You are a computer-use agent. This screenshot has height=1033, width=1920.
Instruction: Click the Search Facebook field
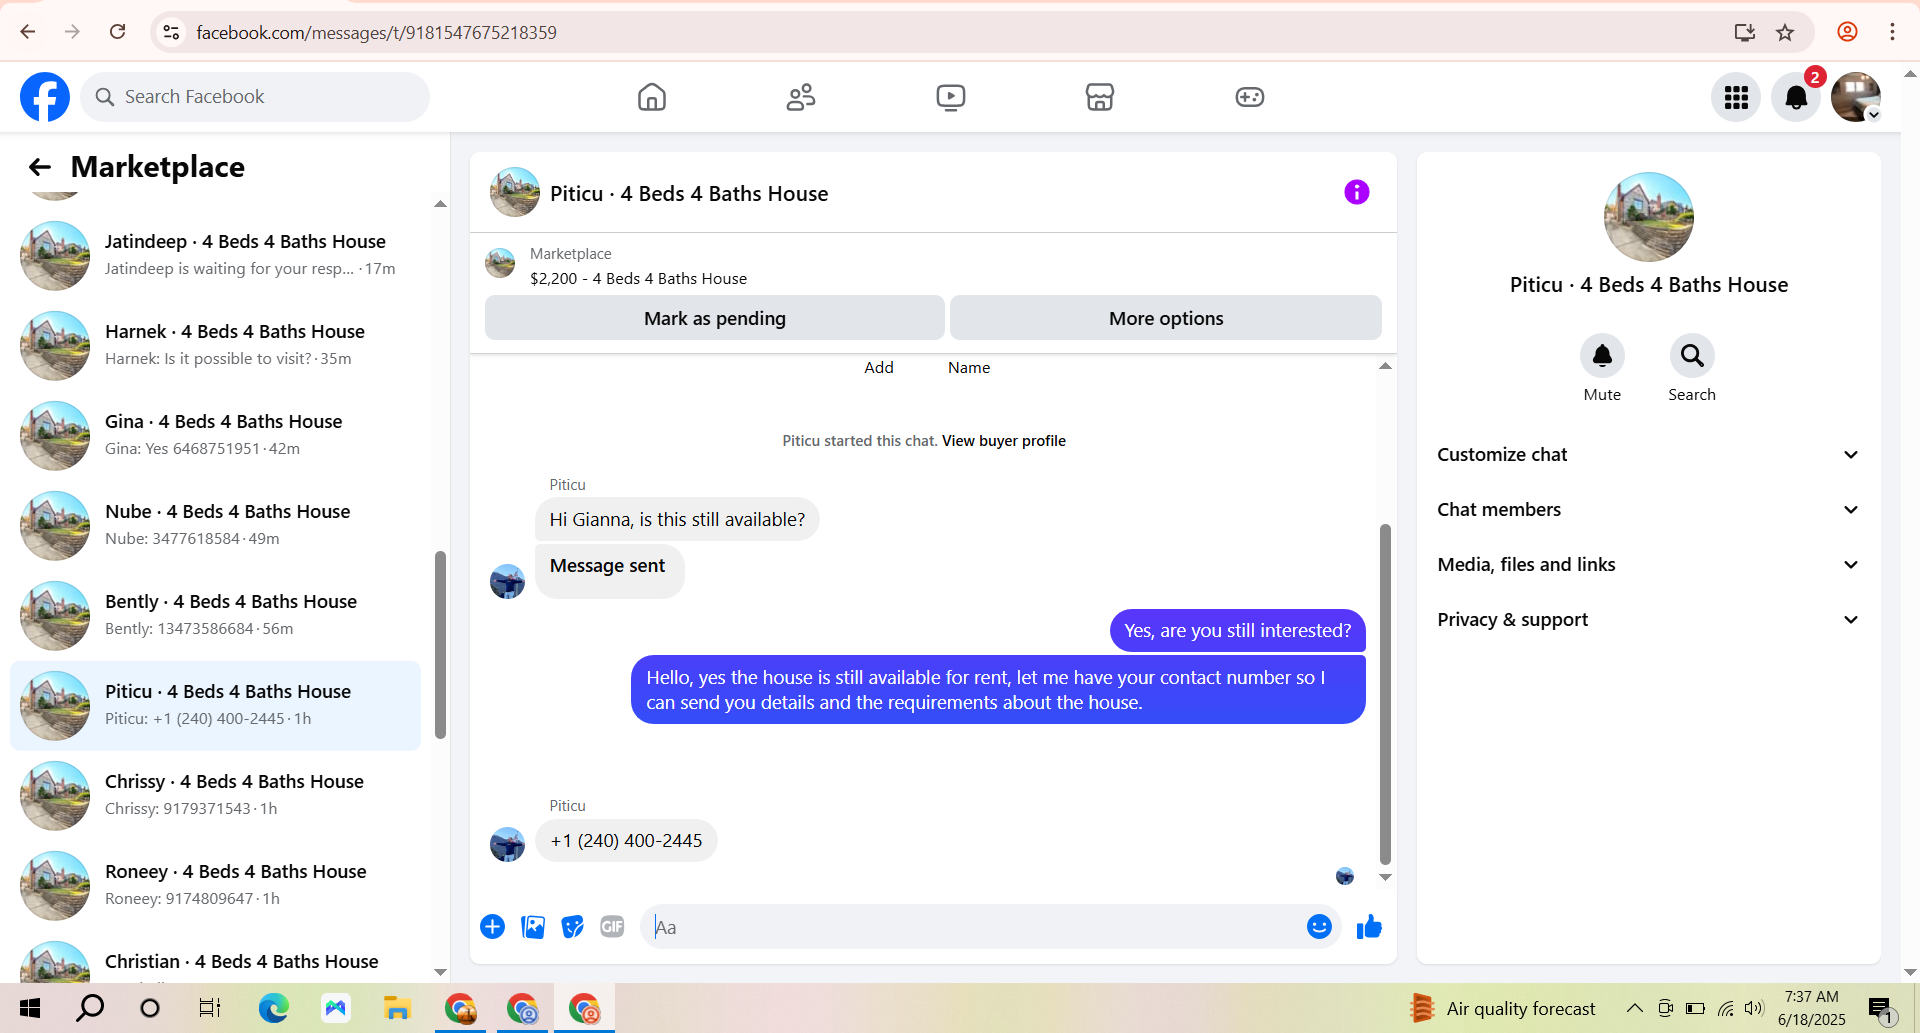click(x=255, y=97)
